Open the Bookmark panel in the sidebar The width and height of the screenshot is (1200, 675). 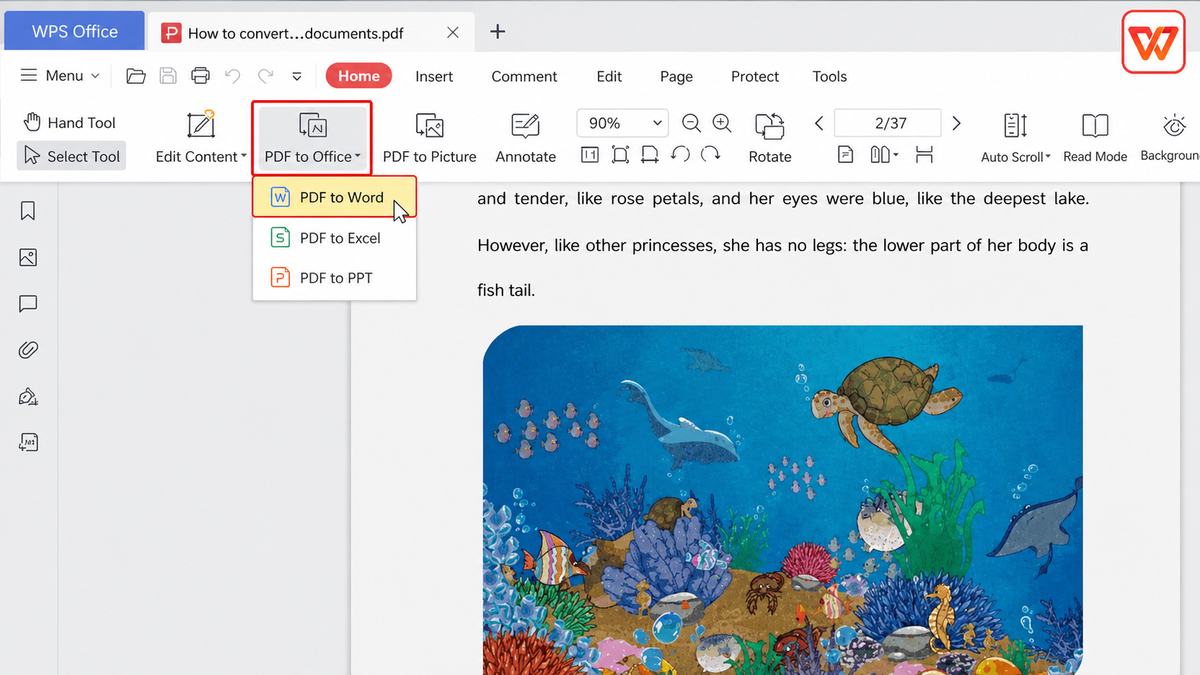(28, 211)
